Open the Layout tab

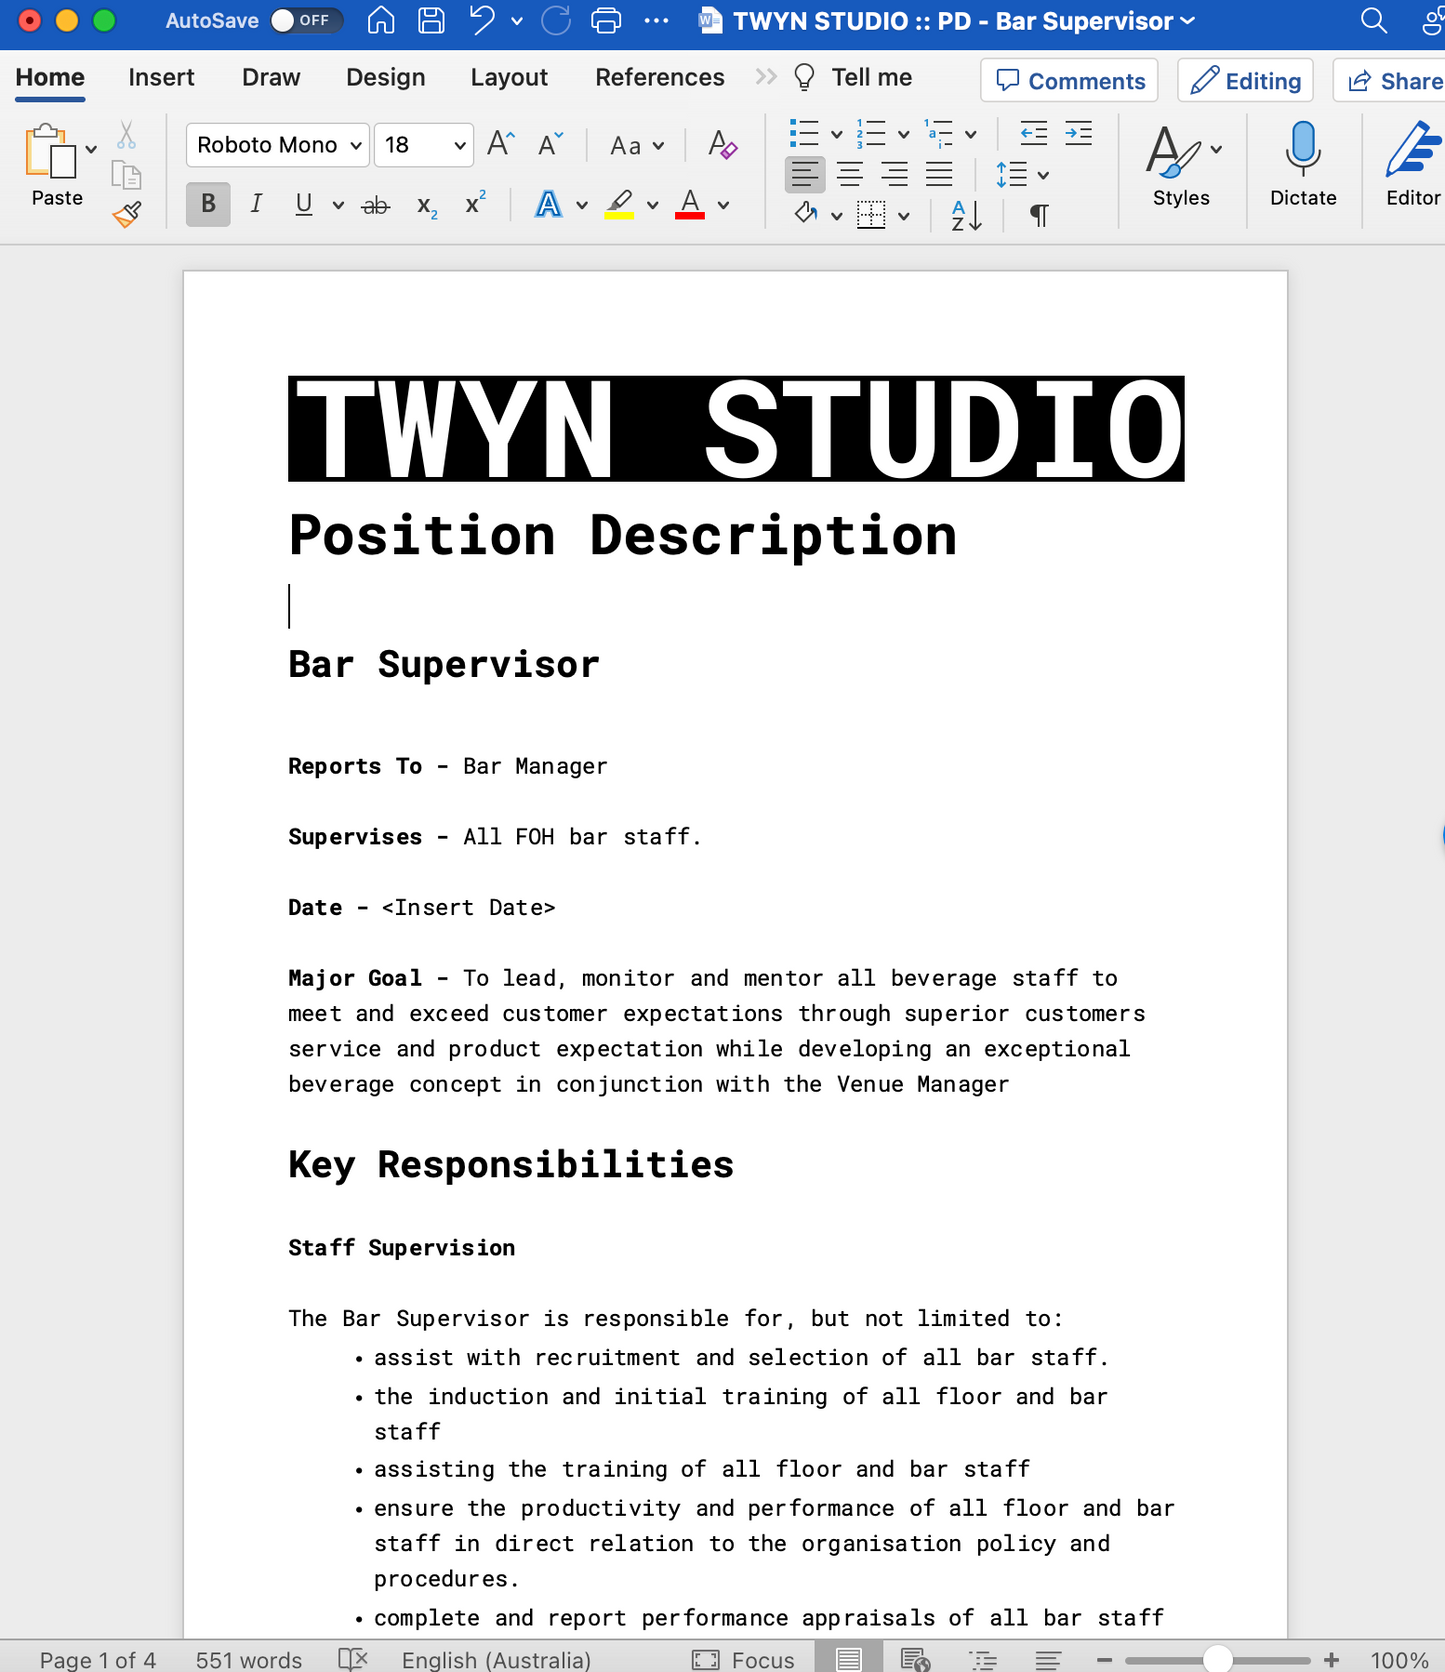point(509,77)
